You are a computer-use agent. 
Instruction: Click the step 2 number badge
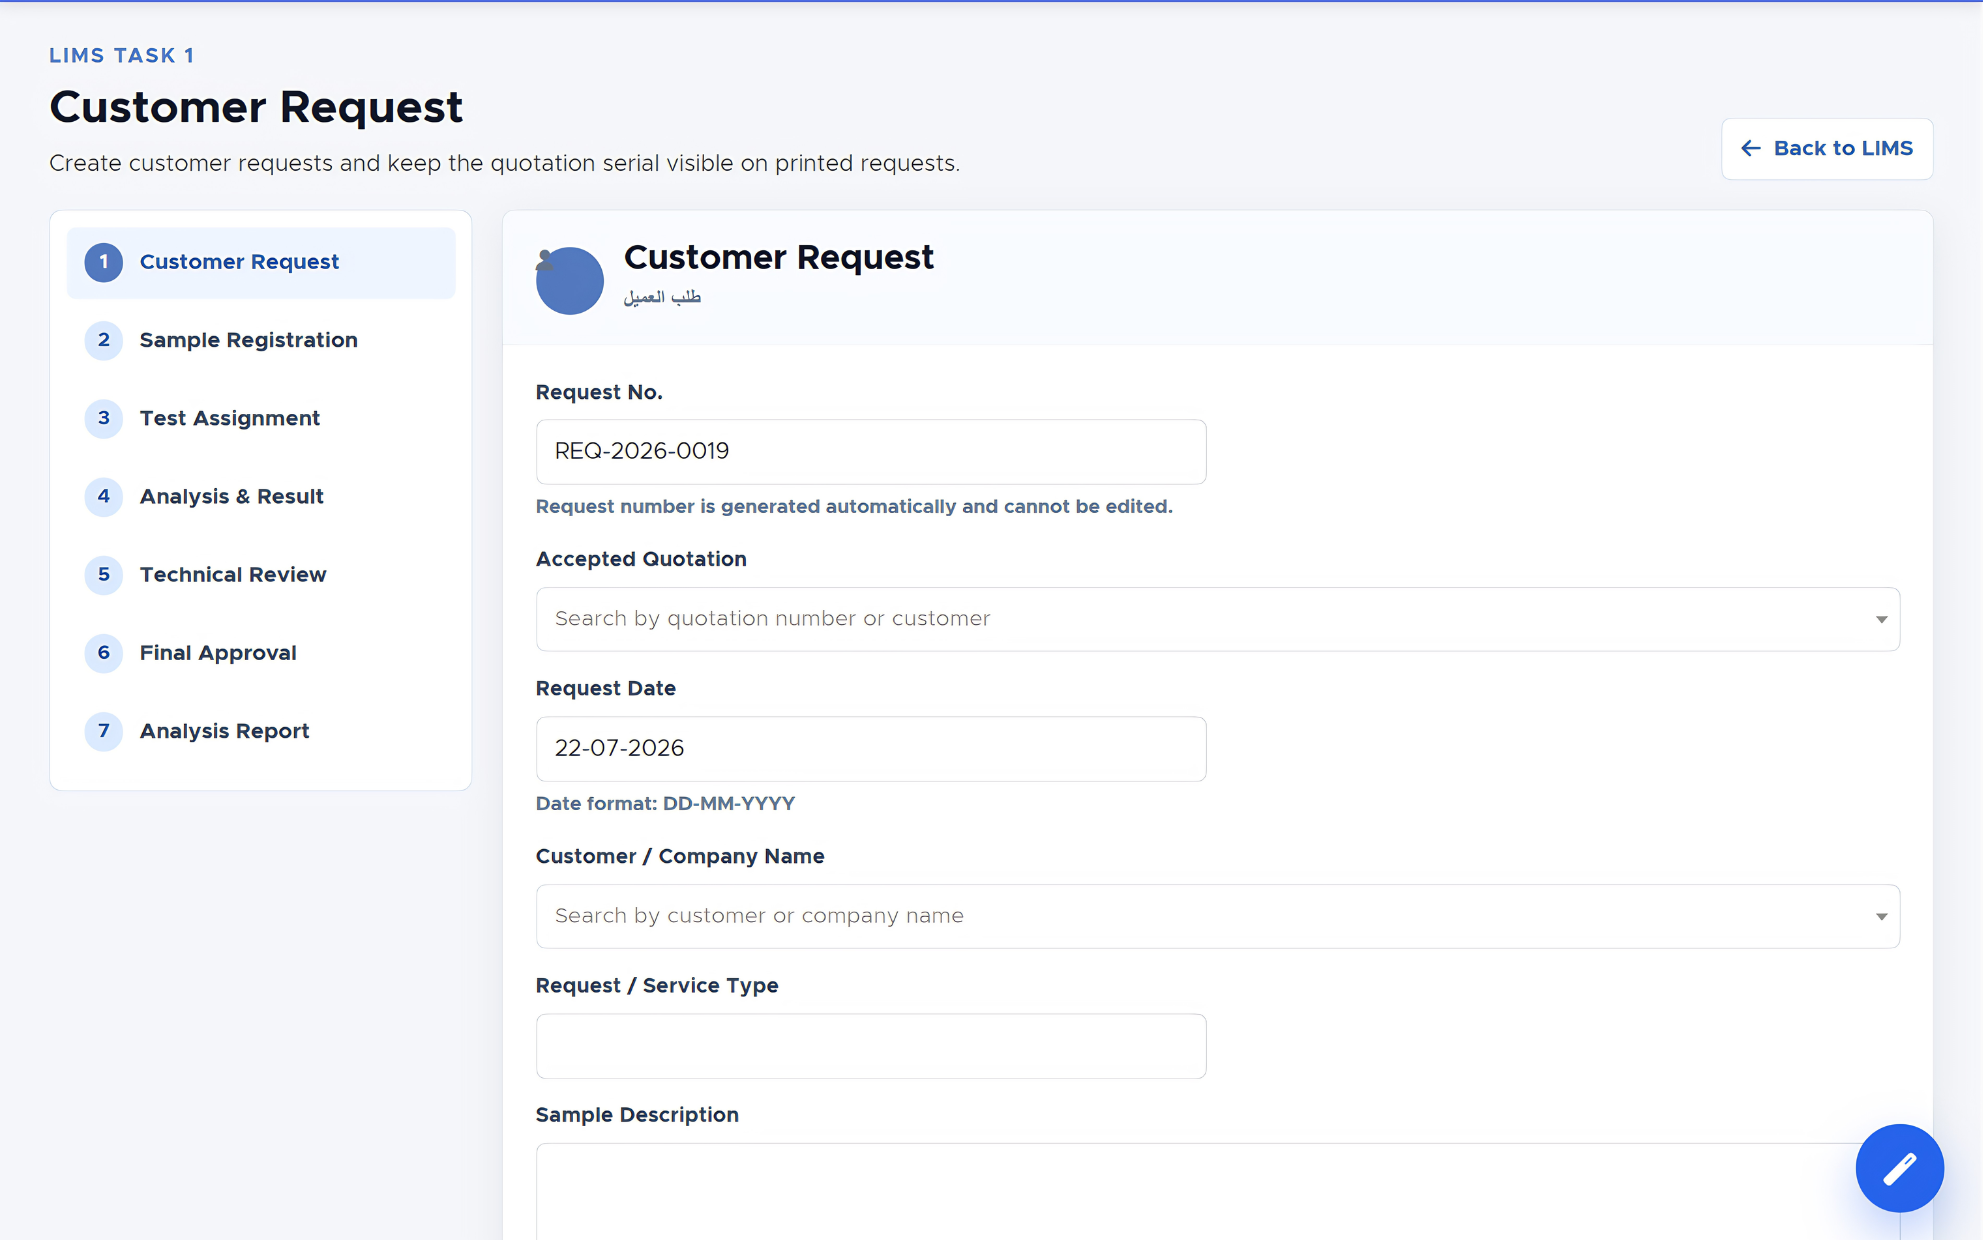[103, 340]
